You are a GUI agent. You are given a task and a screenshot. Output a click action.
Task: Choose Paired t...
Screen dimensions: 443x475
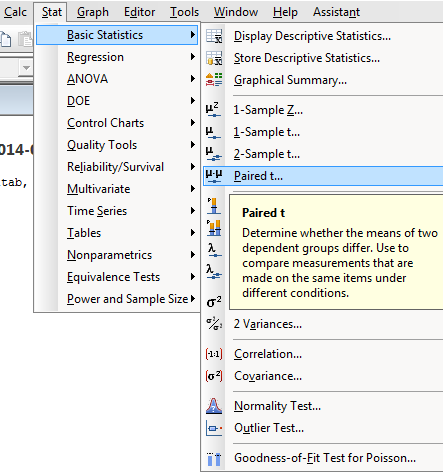click(323, 176)
